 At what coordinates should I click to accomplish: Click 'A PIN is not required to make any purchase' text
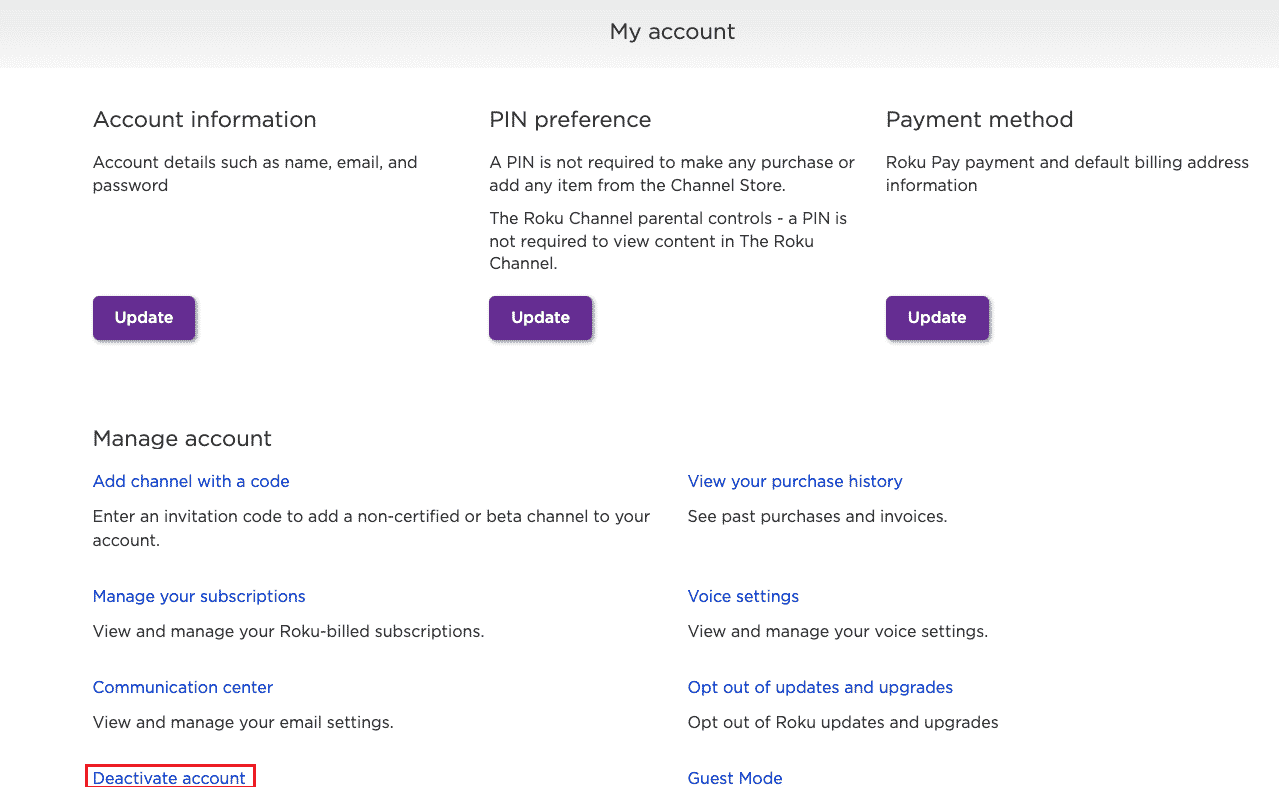tap(672, 174)
